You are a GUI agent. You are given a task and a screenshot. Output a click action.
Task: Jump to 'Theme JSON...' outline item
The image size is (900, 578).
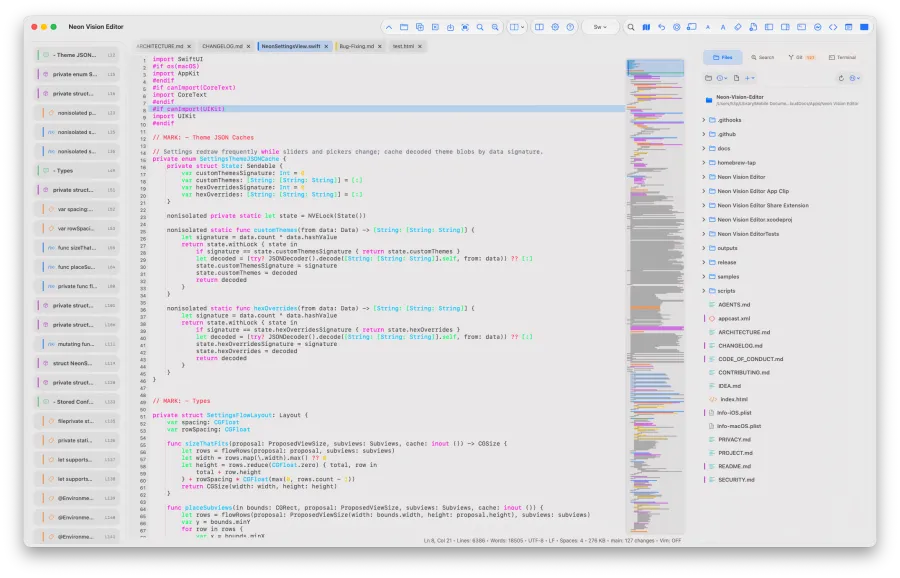pyautogui.click(x=77, y=55)
